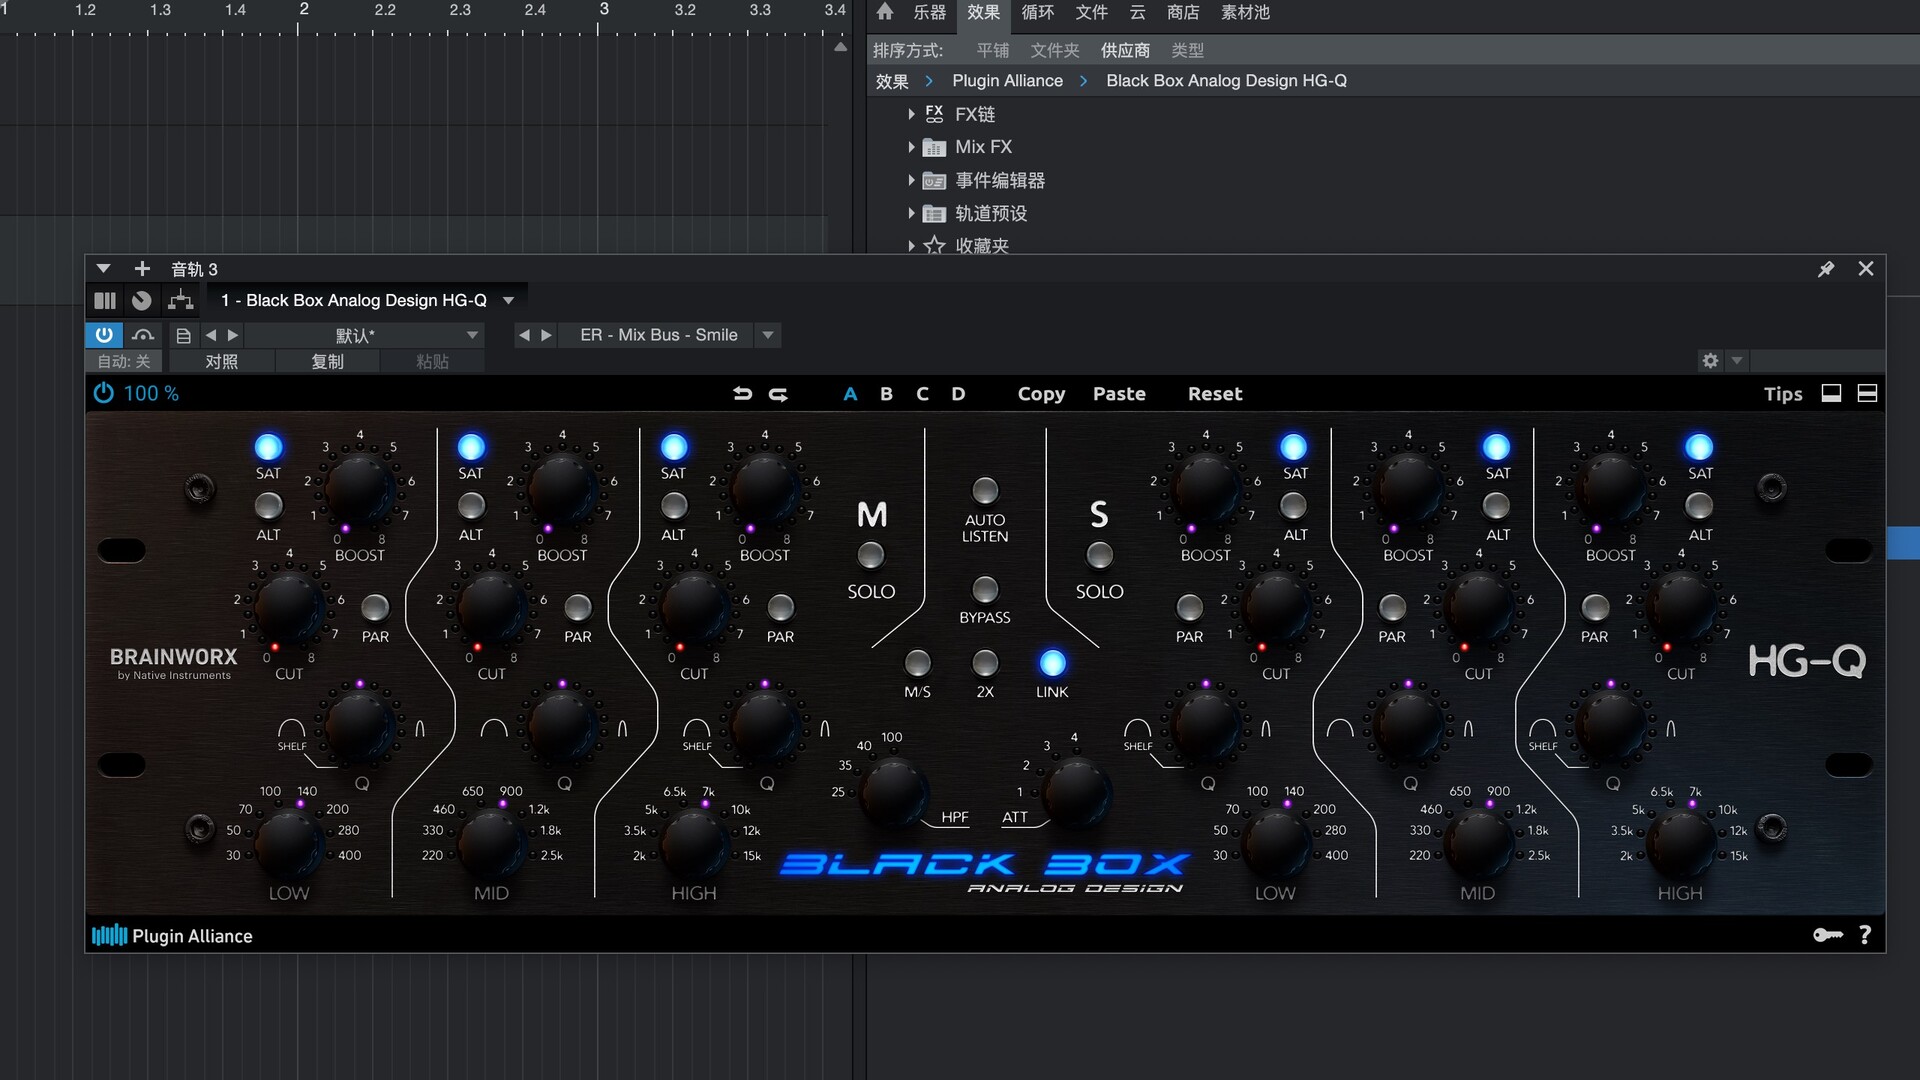
Task: Click the home icon in browser panel
Action: pos(884,12)
